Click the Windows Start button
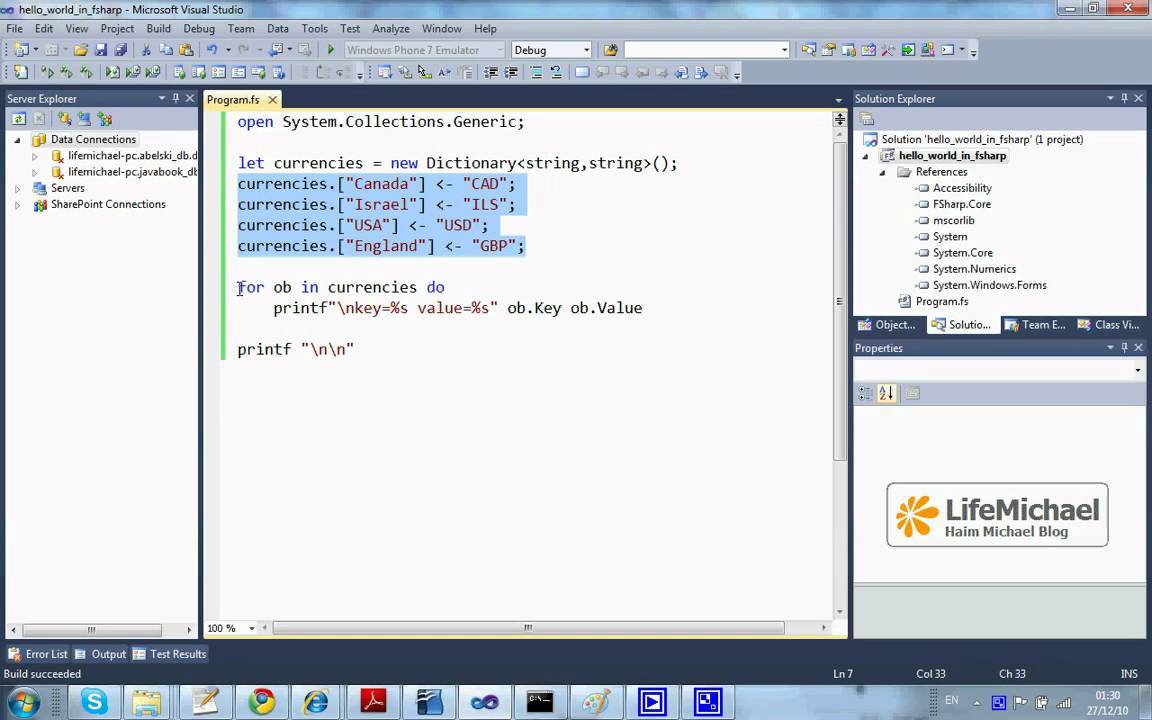 24,703
